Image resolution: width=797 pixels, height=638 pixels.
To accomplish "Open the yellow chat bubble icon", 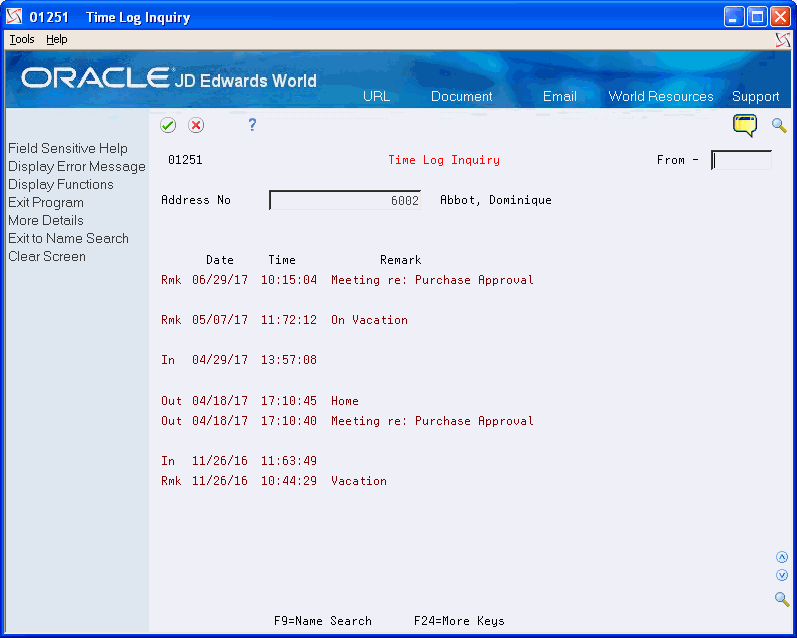I will (x=745, y=125).
